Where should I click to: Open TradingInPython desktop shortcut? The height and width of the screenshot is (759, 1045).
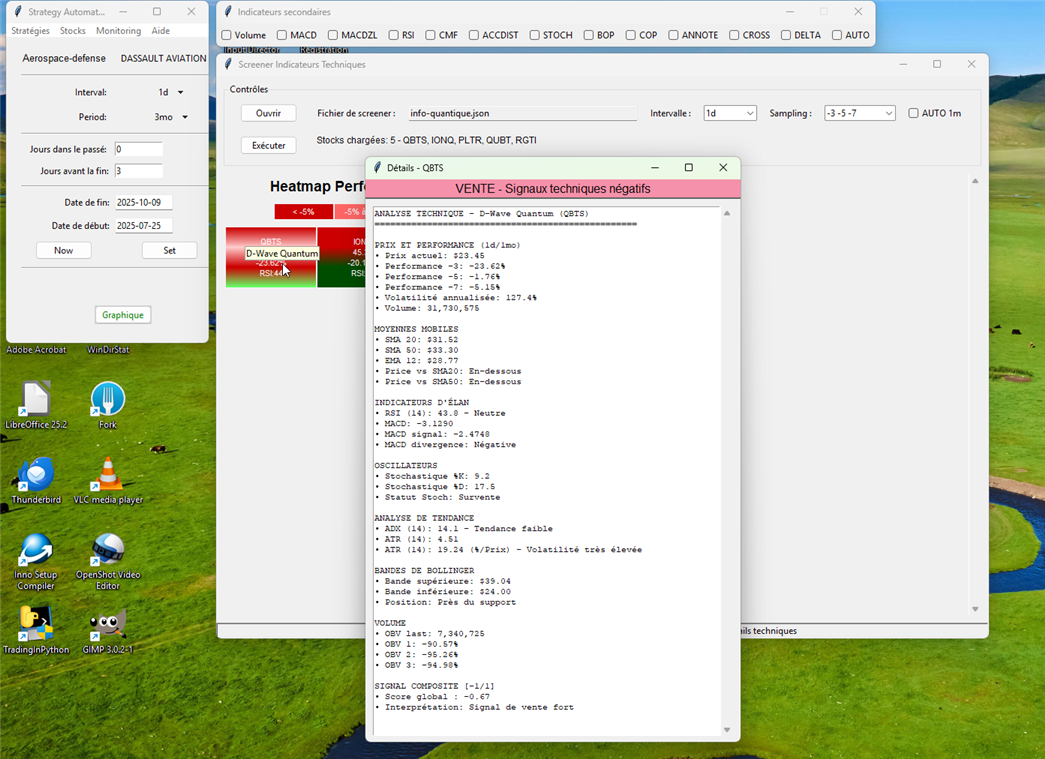36,625
